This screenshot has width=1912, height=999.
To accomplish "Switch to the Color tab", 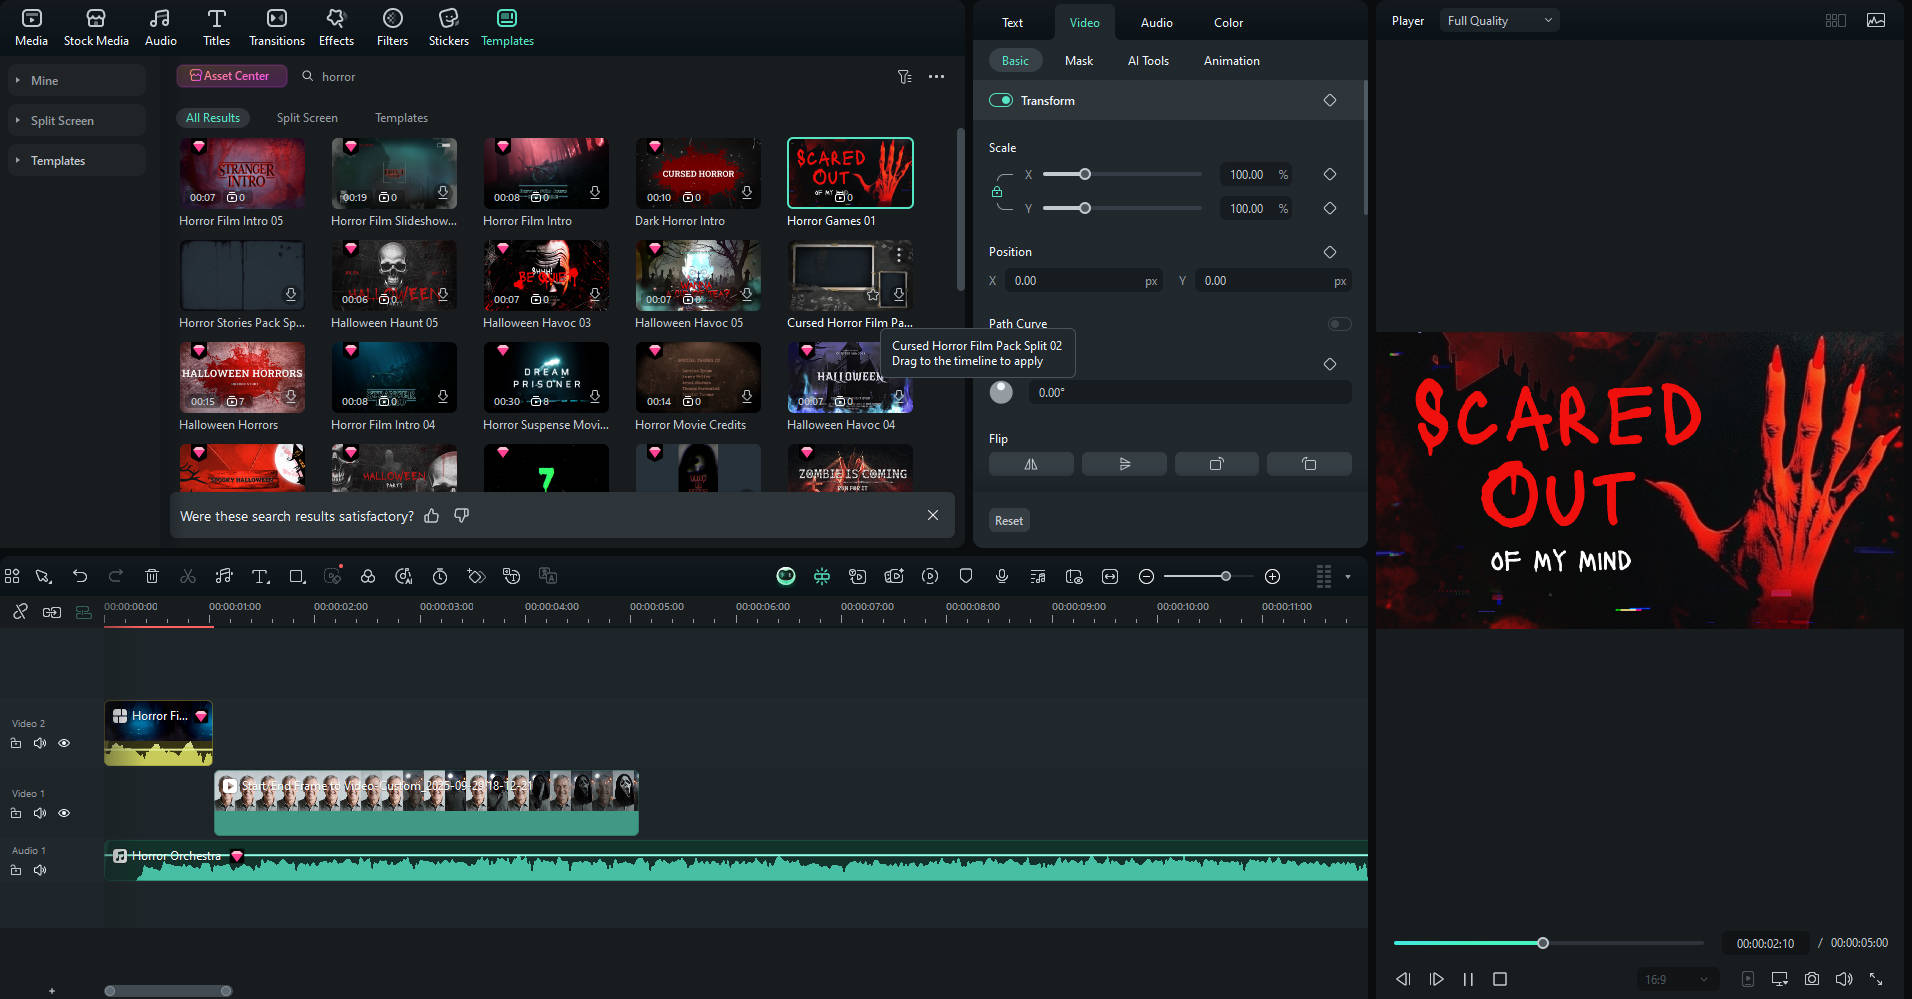I will (1229, 22).
